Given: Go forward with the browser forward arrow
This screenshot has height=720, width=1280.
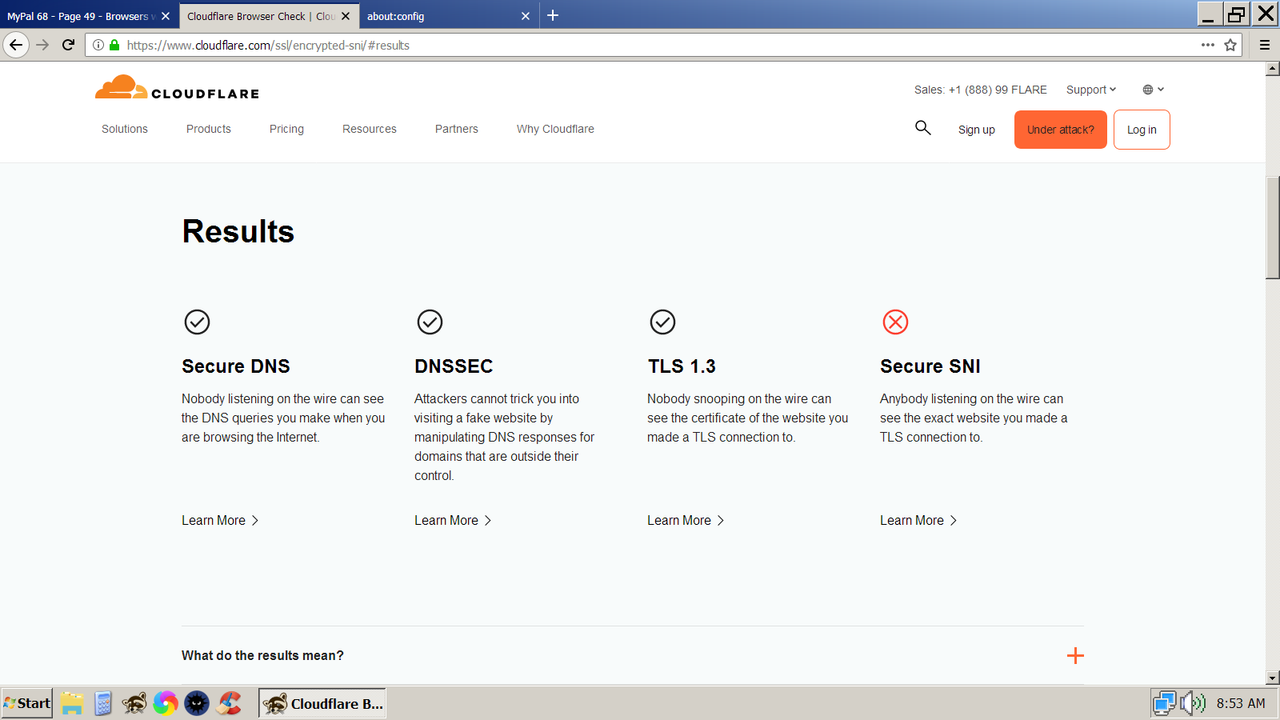Looking at the screenshot, I should click(x=42, y=45).
